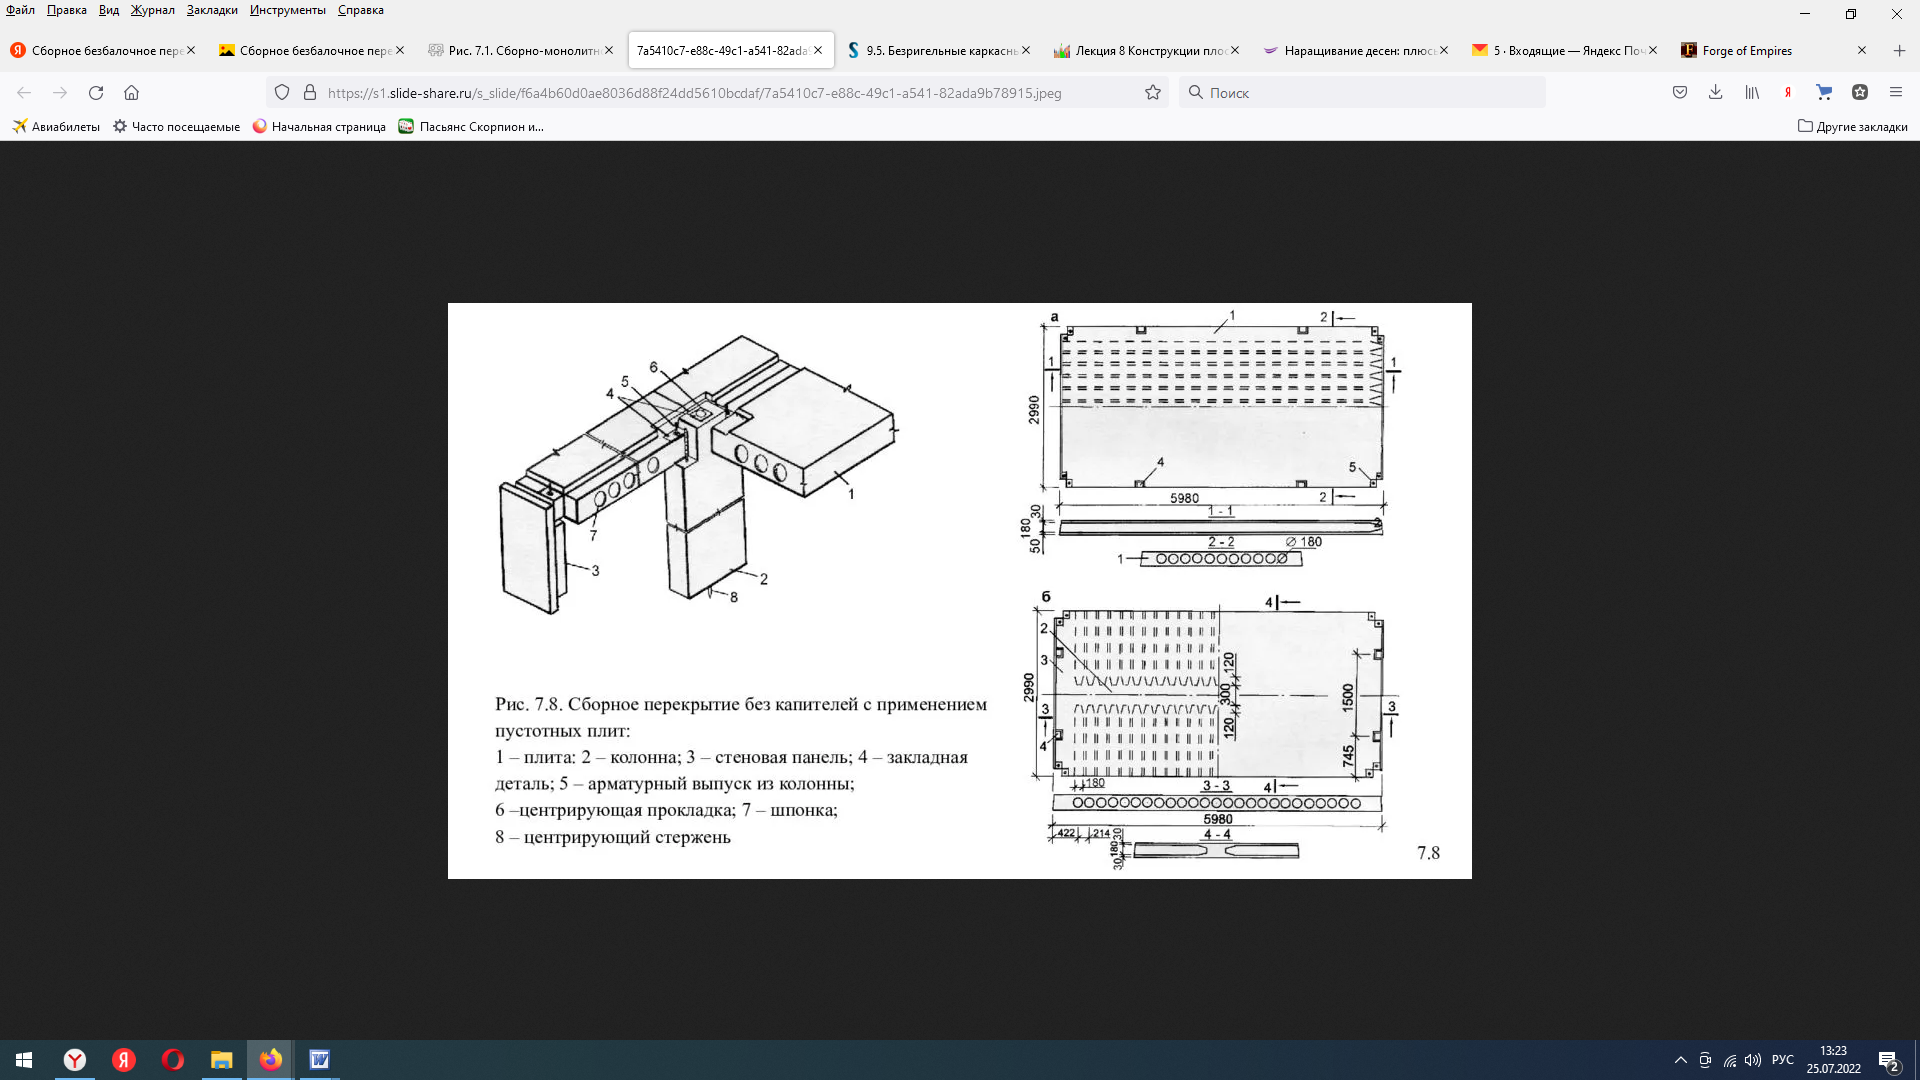Switch РУС keyboard language
Image resolution: width=1920 pixels, height=1080 pixels.
coord(1783,1060)
